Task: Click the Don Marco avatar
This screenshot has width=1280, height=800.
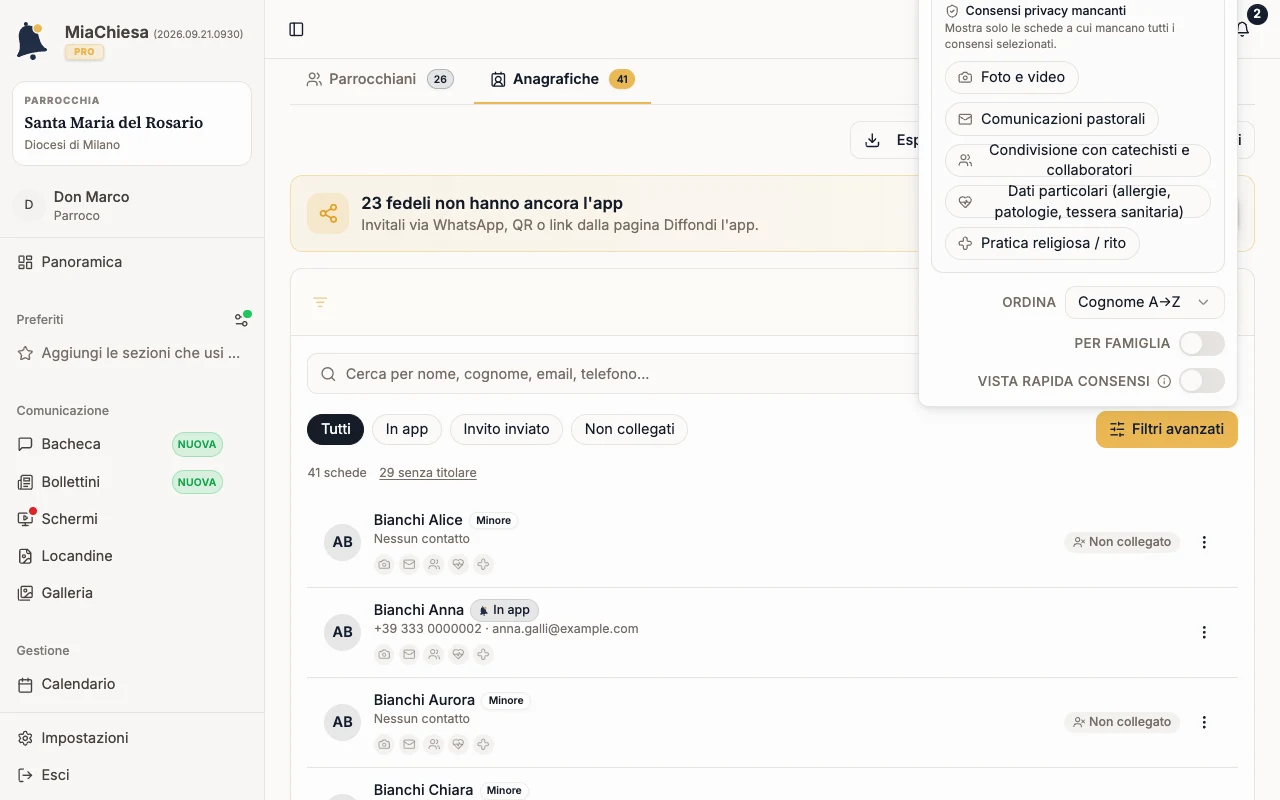Action: point(28,205)
